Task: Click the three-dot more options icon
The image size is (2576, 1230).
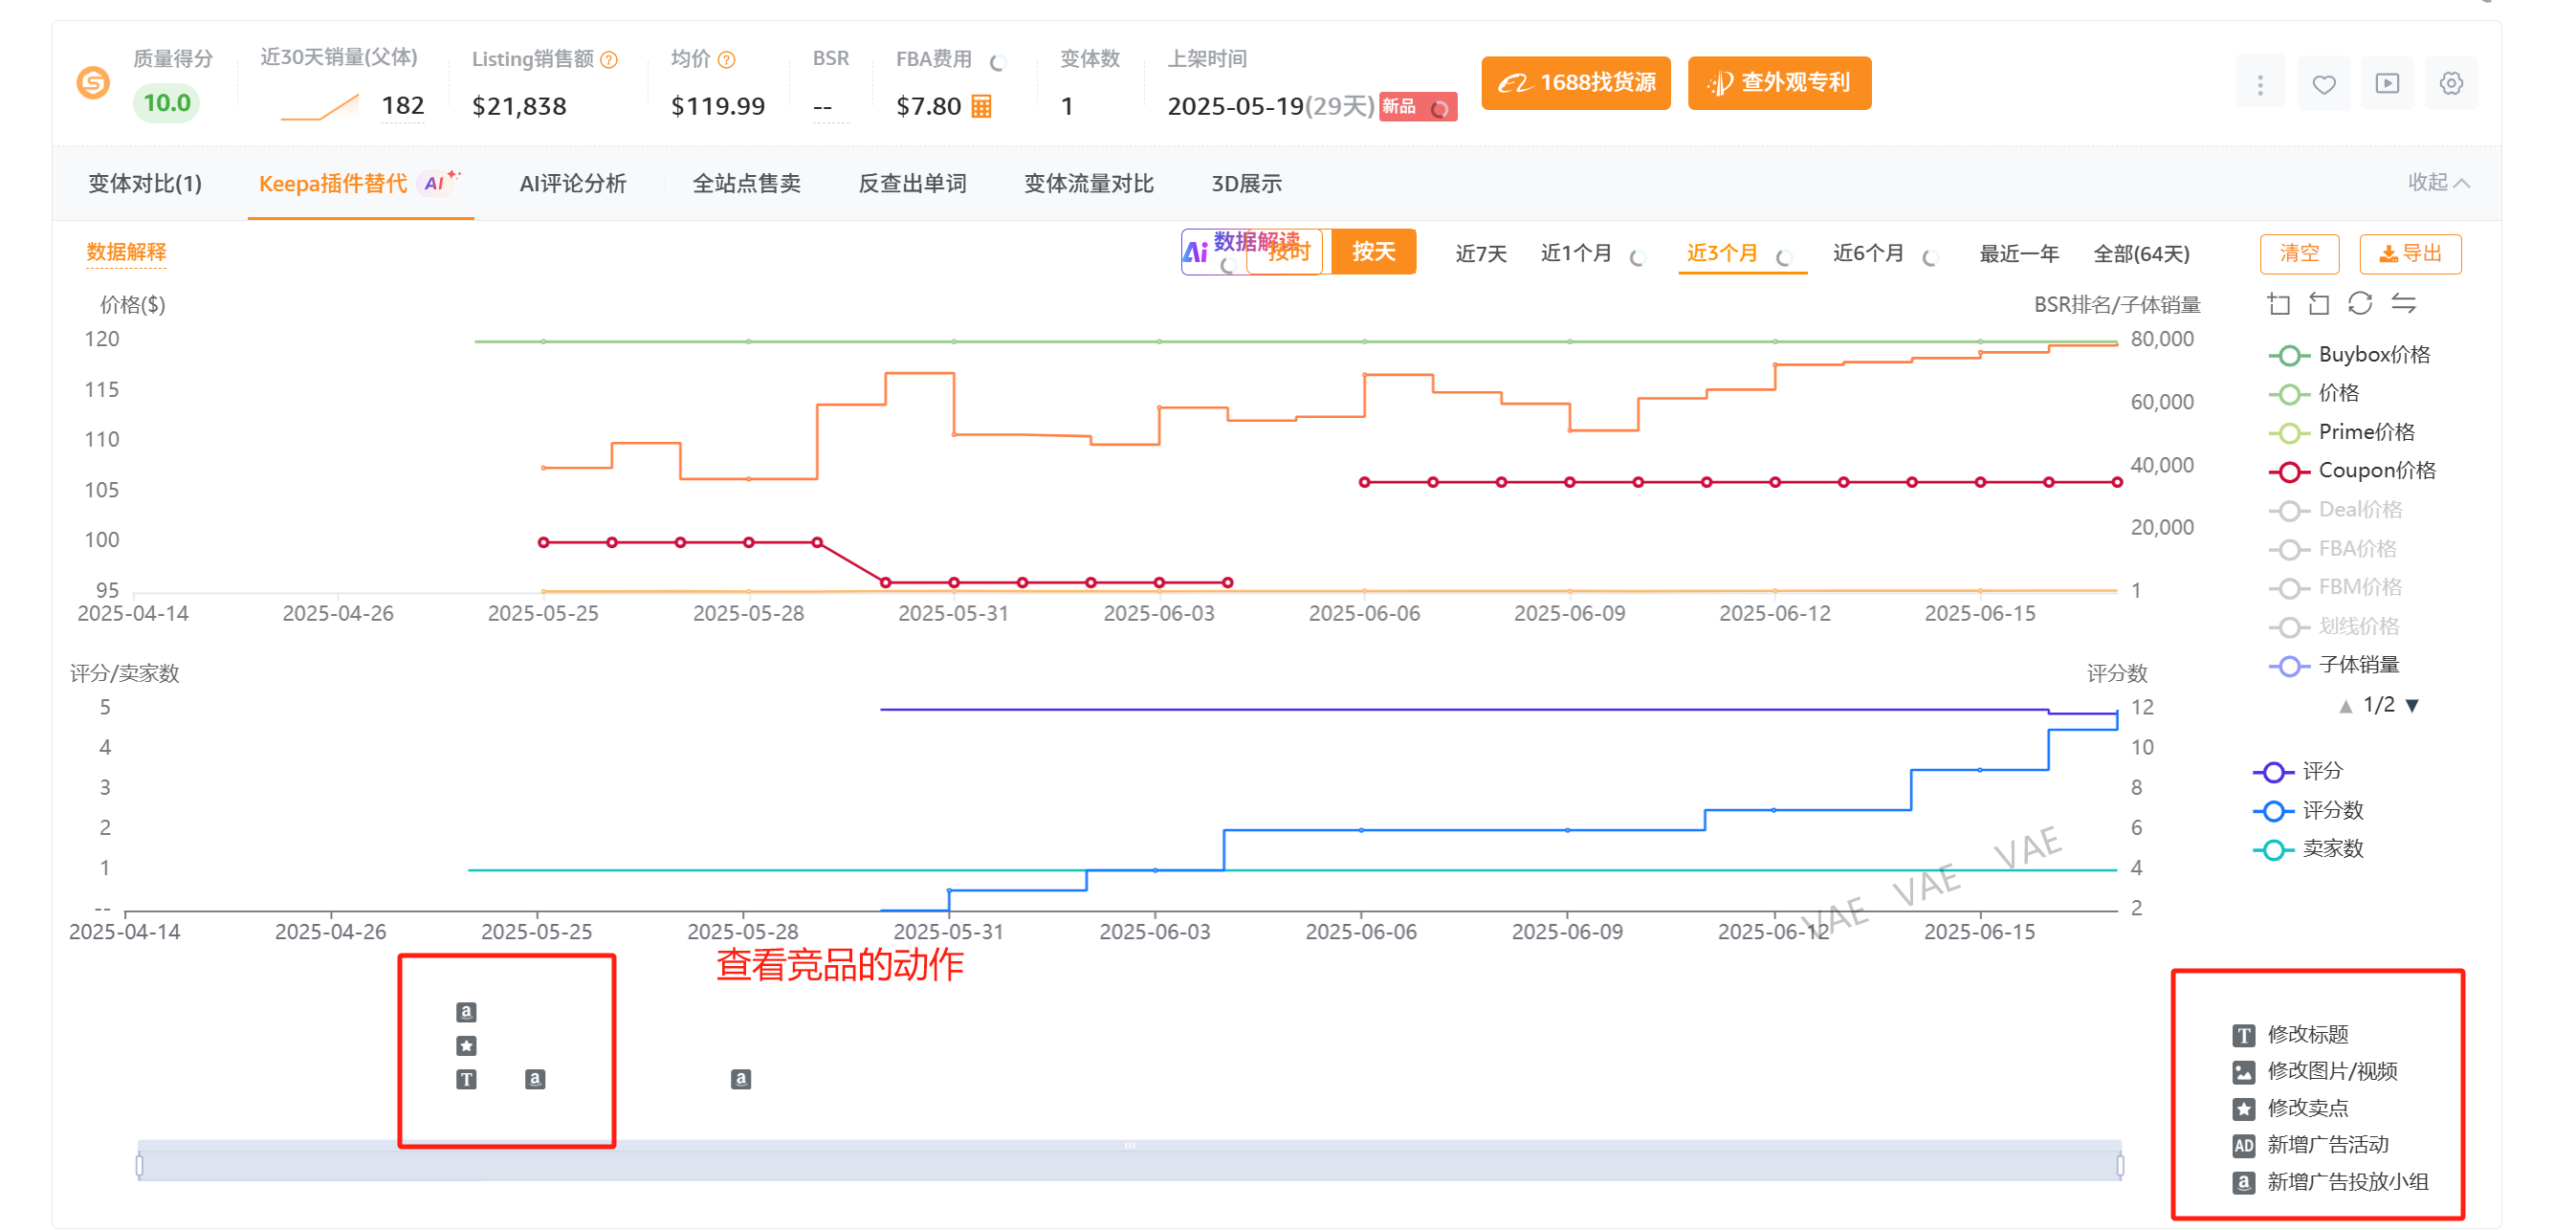Action: [x=2260, y=84]
